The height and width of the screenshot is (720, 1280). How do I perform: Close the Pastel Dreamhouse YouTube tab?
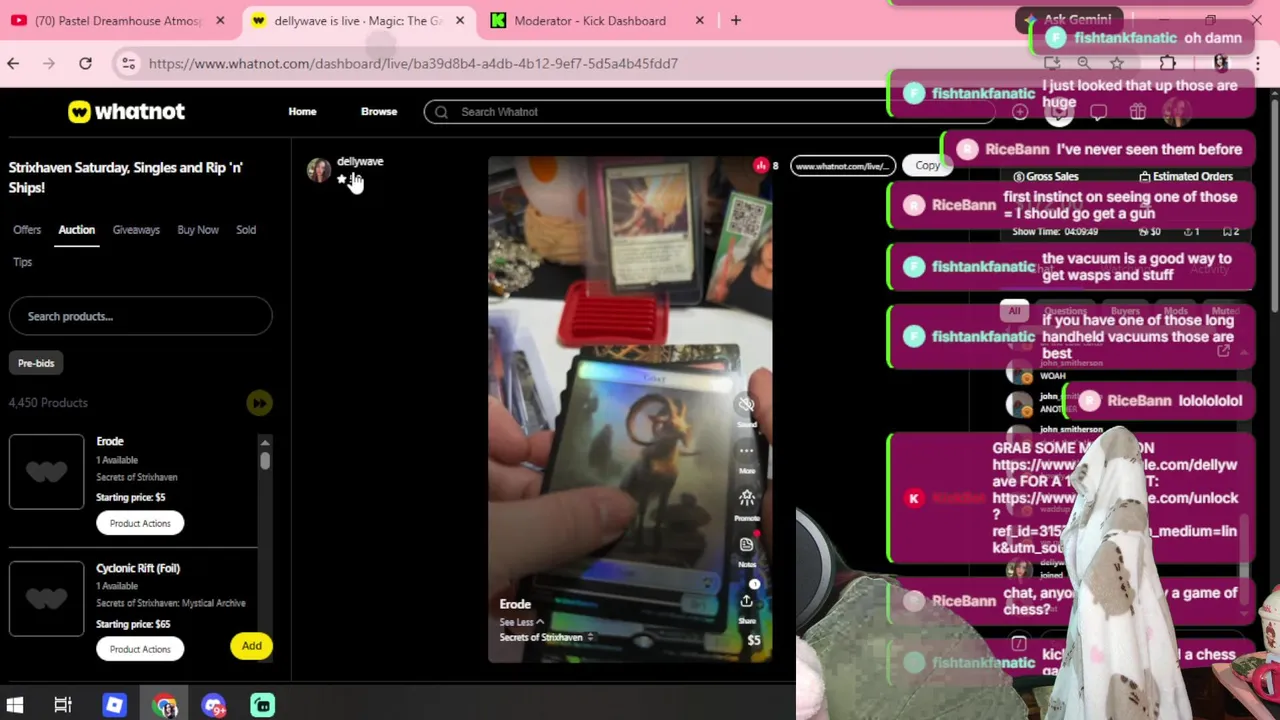click(220, 20)
